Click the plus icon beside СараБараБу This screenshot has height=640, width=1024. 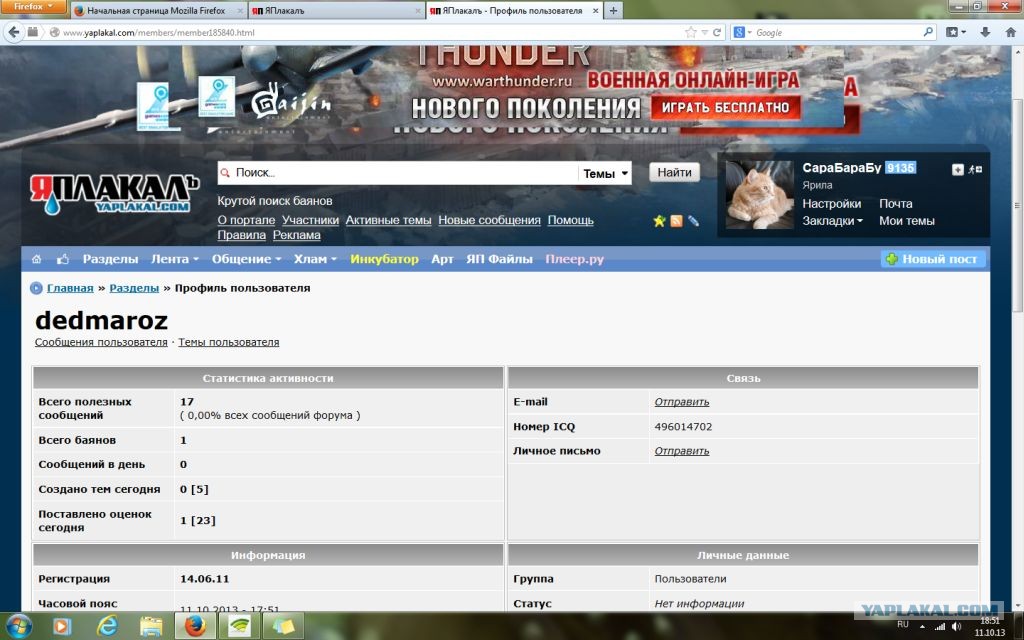(x=957, y=170)
